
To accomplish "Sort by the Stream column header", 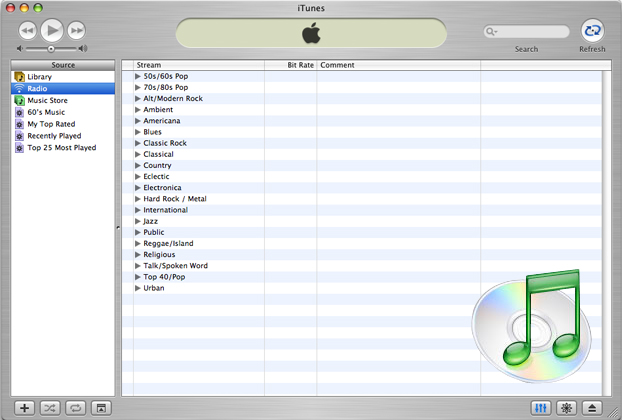I will [x=199, y=65].
